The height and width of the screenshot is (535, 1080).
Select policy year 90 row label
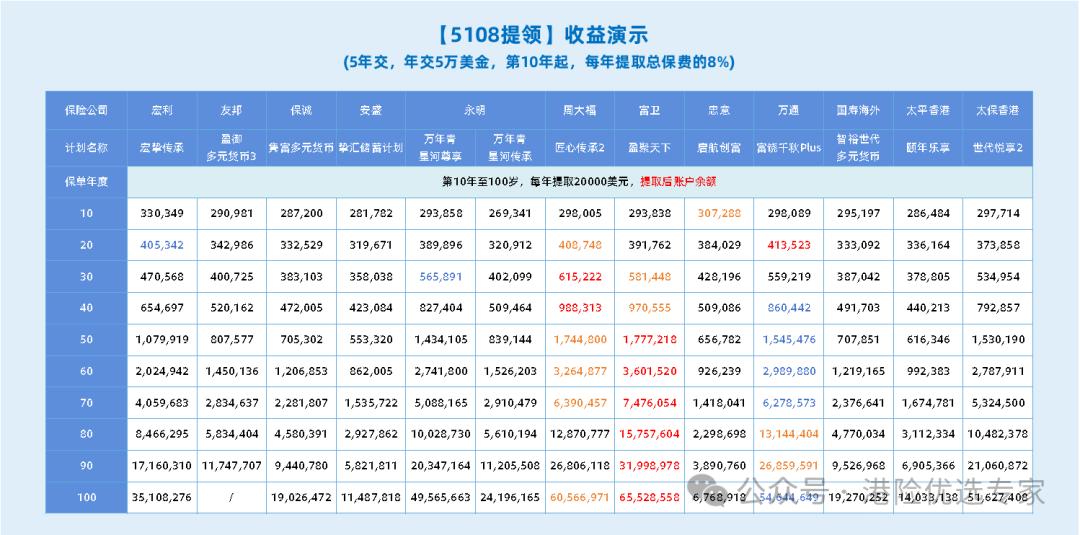click(x=86, y=466)
